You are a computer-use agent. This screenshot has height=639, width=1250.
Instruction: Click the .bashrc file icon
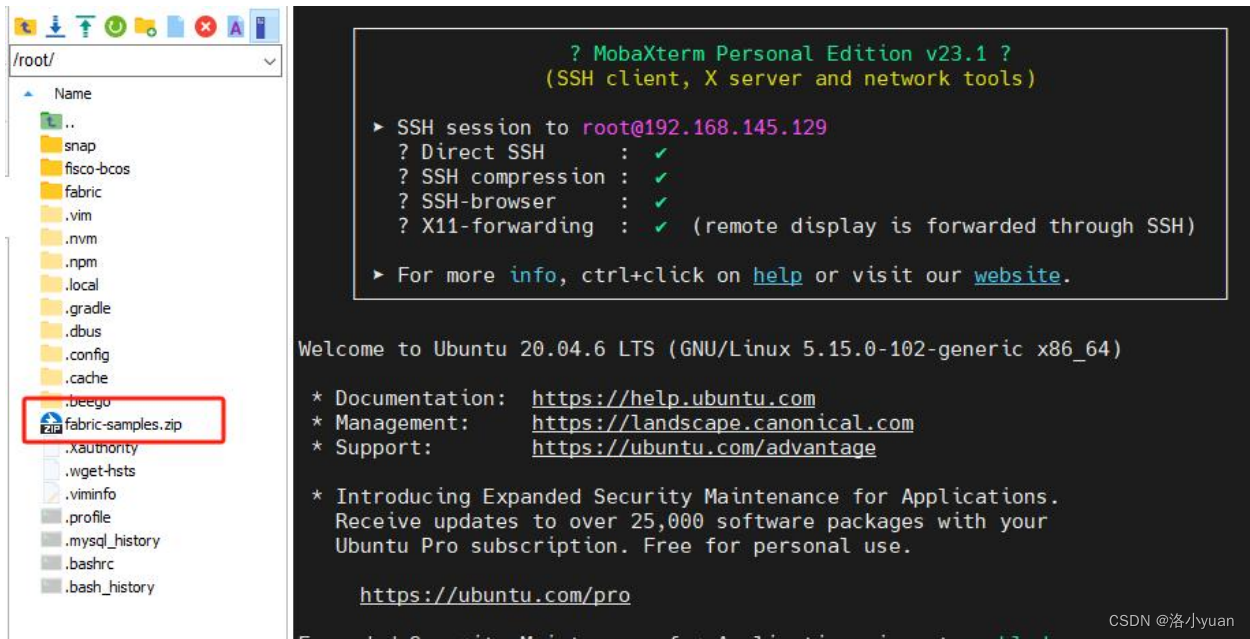(51, 563)
